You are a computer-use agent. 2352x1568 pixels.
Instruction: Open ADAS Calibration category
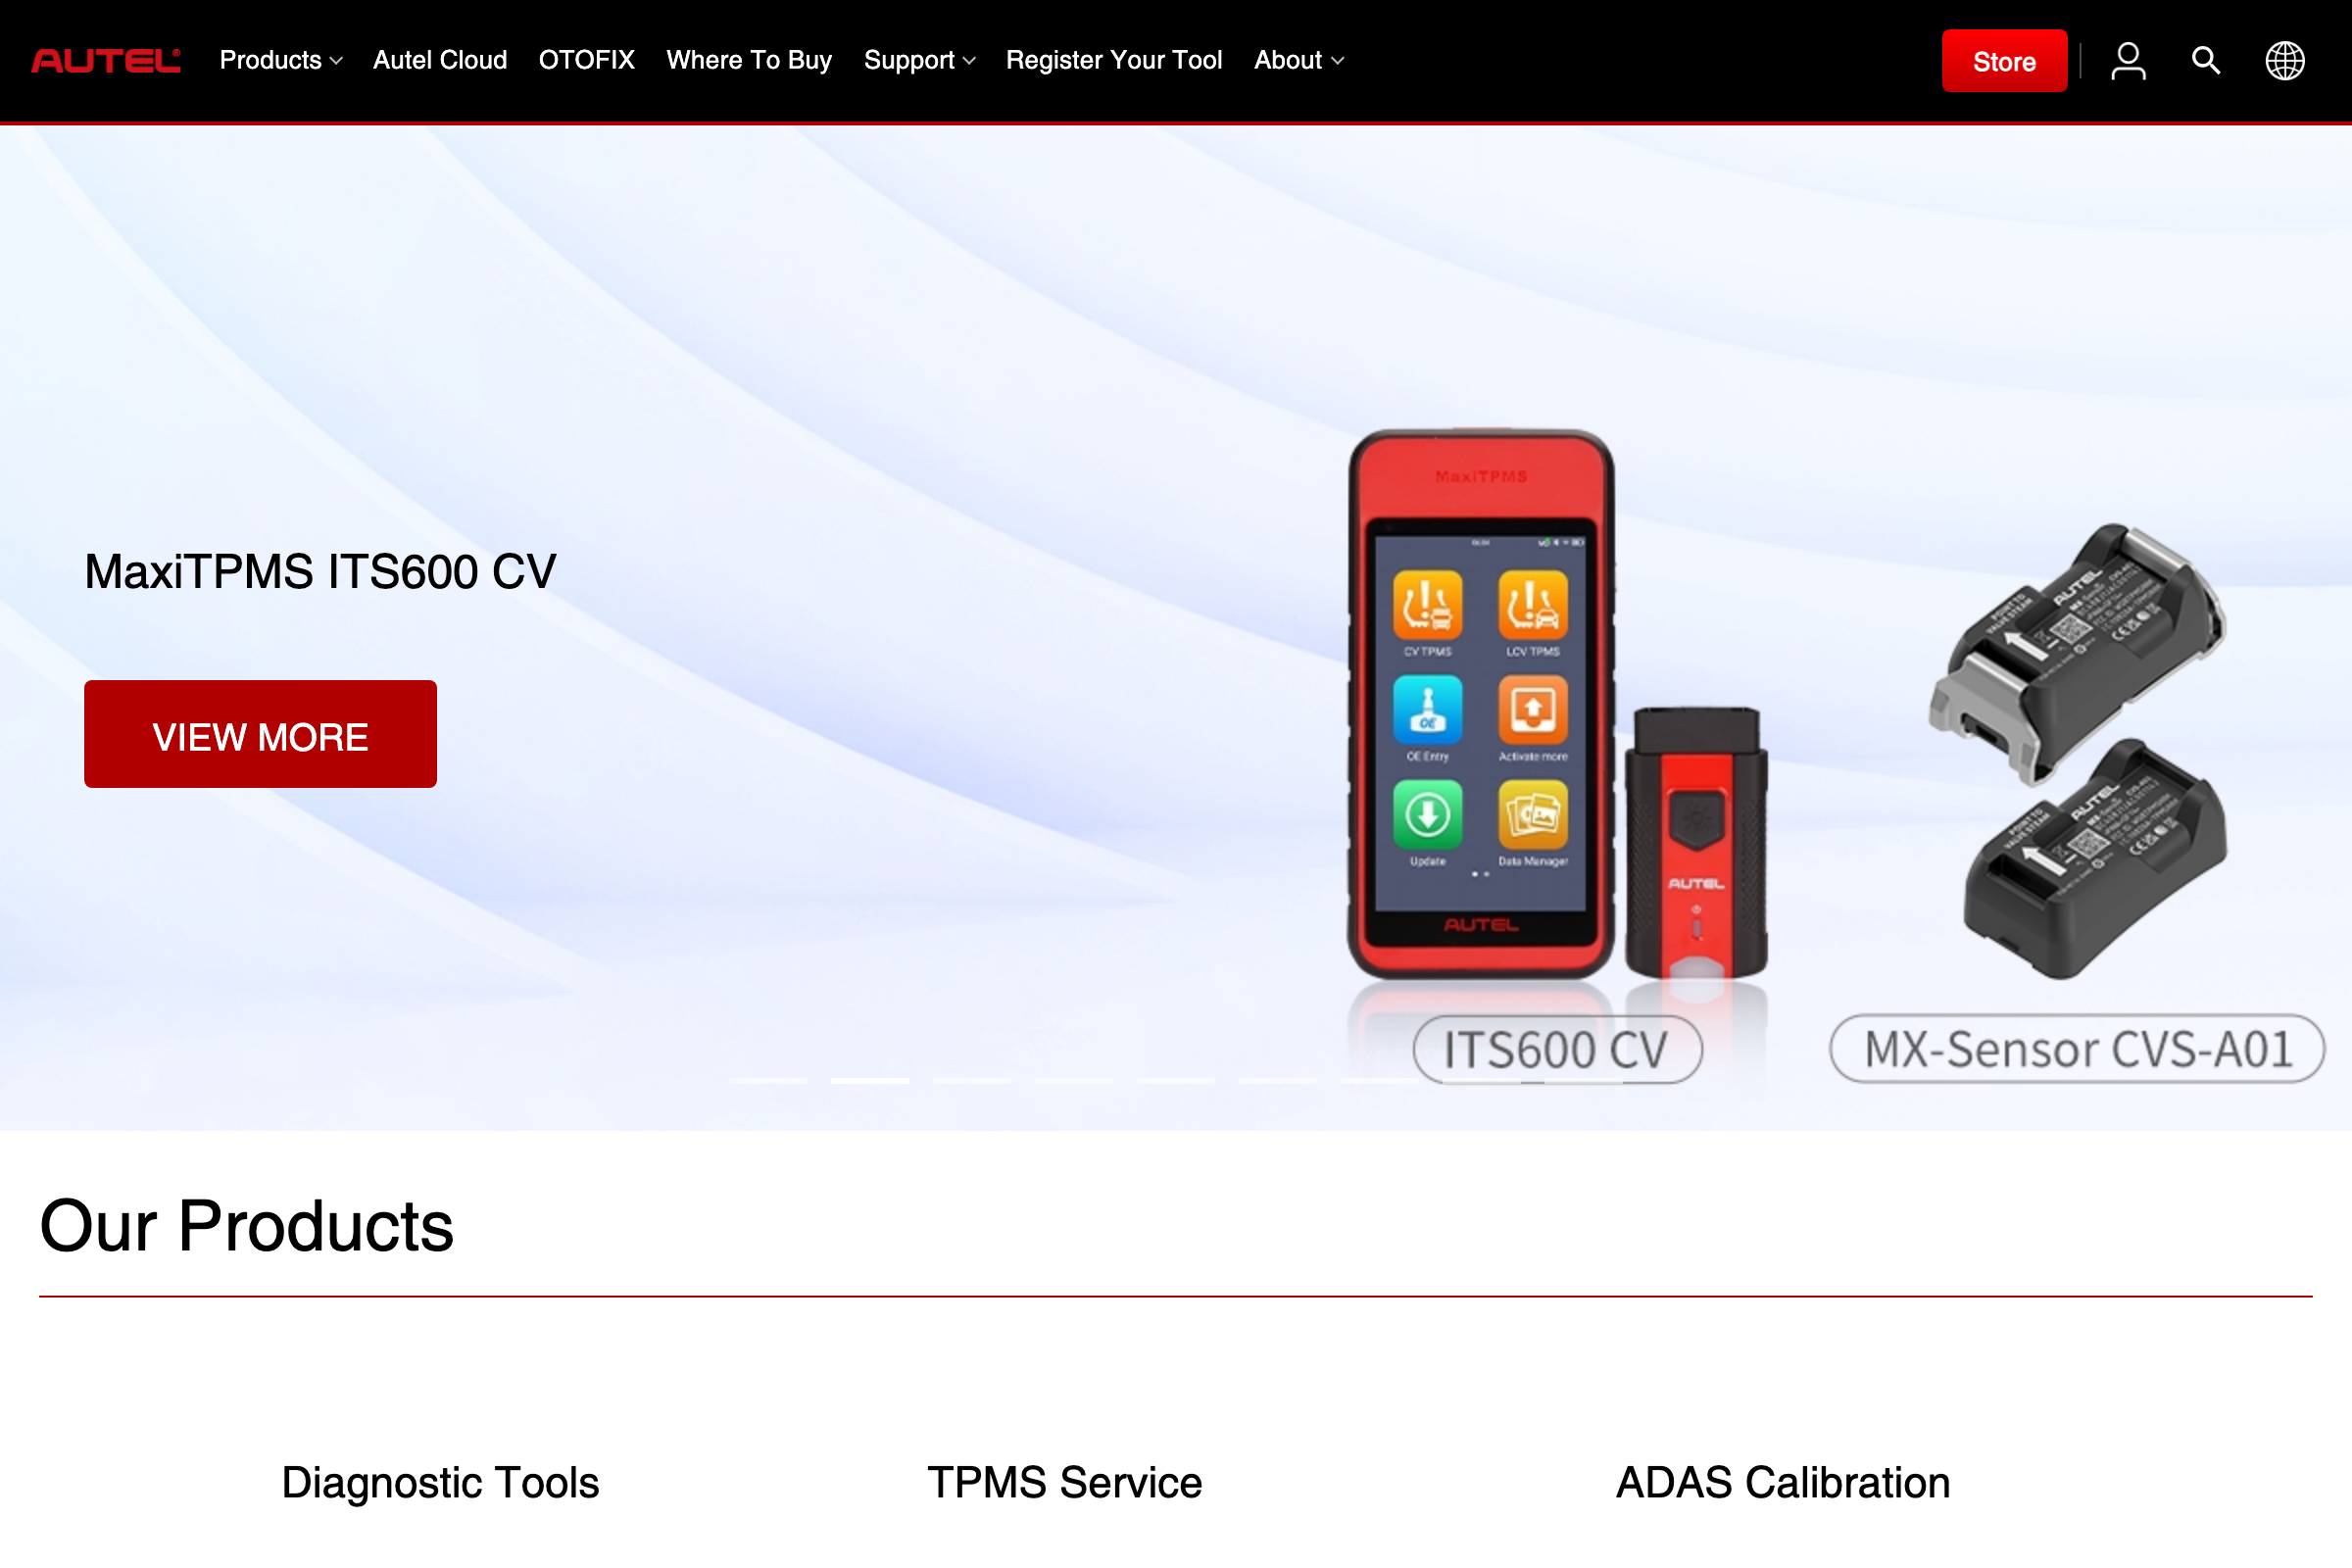1783,1482
